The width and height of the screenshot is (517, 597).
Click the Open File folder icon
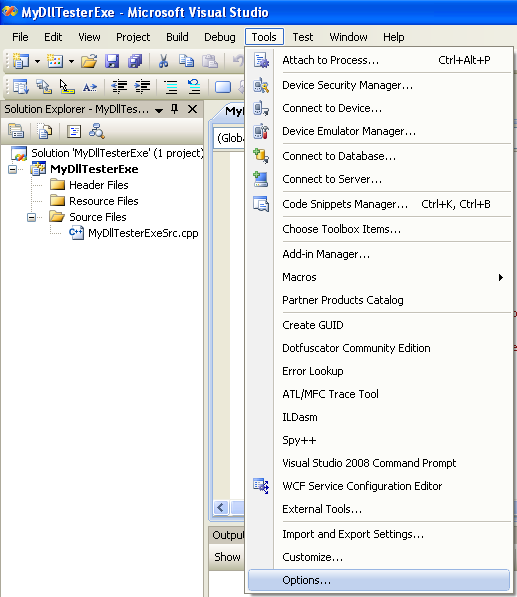click(89, 61)
